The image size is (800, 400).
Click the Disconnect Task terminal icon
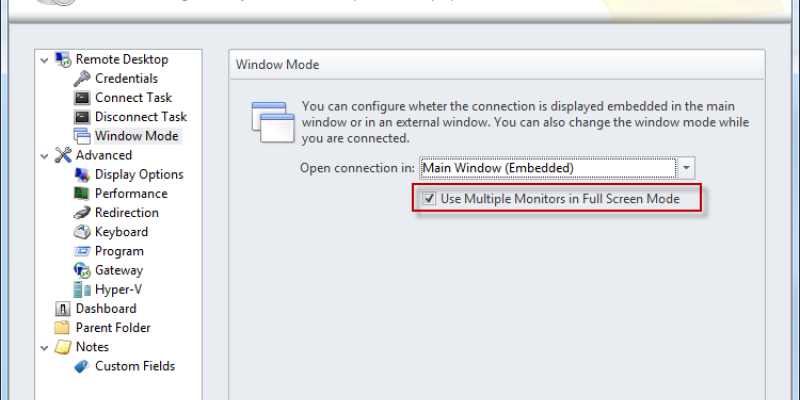tap(82, 117)
